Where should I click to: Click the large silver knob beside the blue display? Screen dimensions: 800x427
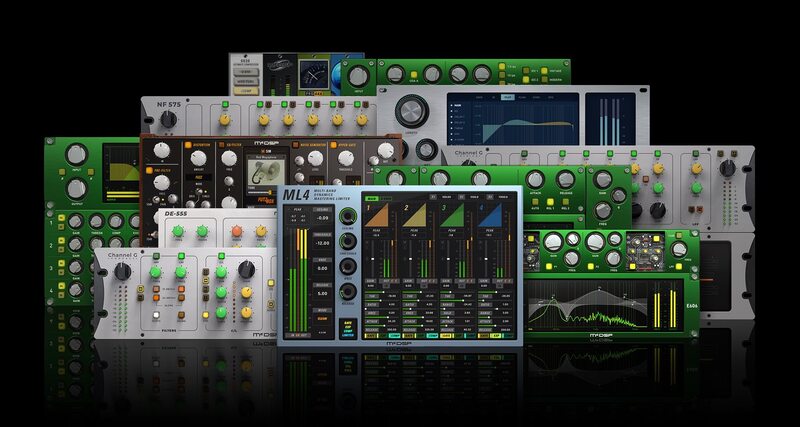[x=411, y=111]
